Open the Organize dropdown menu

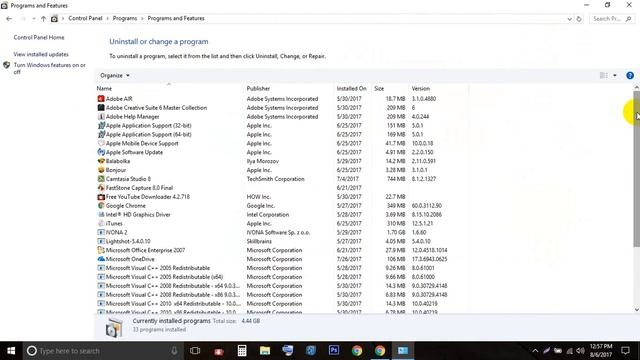click(115, 76)
